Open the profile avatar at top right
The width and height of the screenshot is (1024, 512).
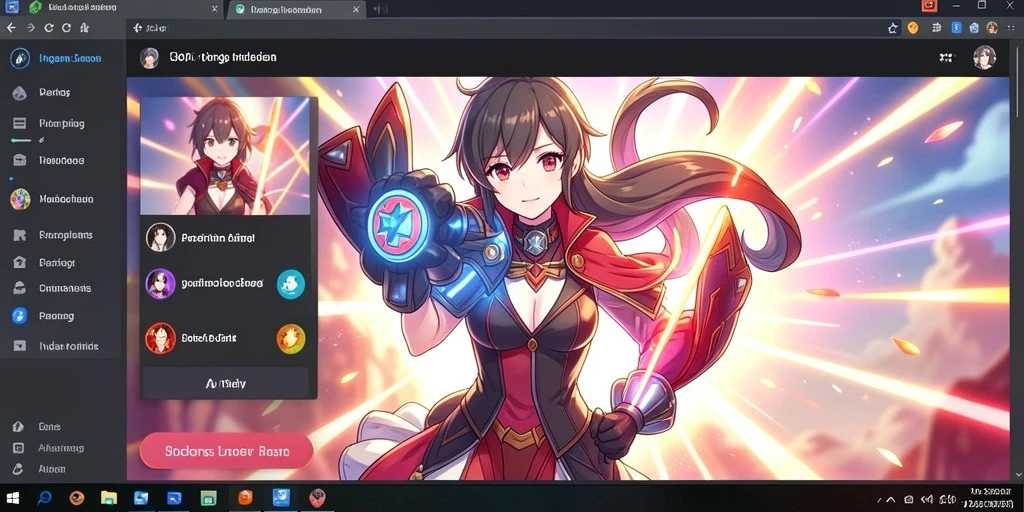[x=984, y=57]
